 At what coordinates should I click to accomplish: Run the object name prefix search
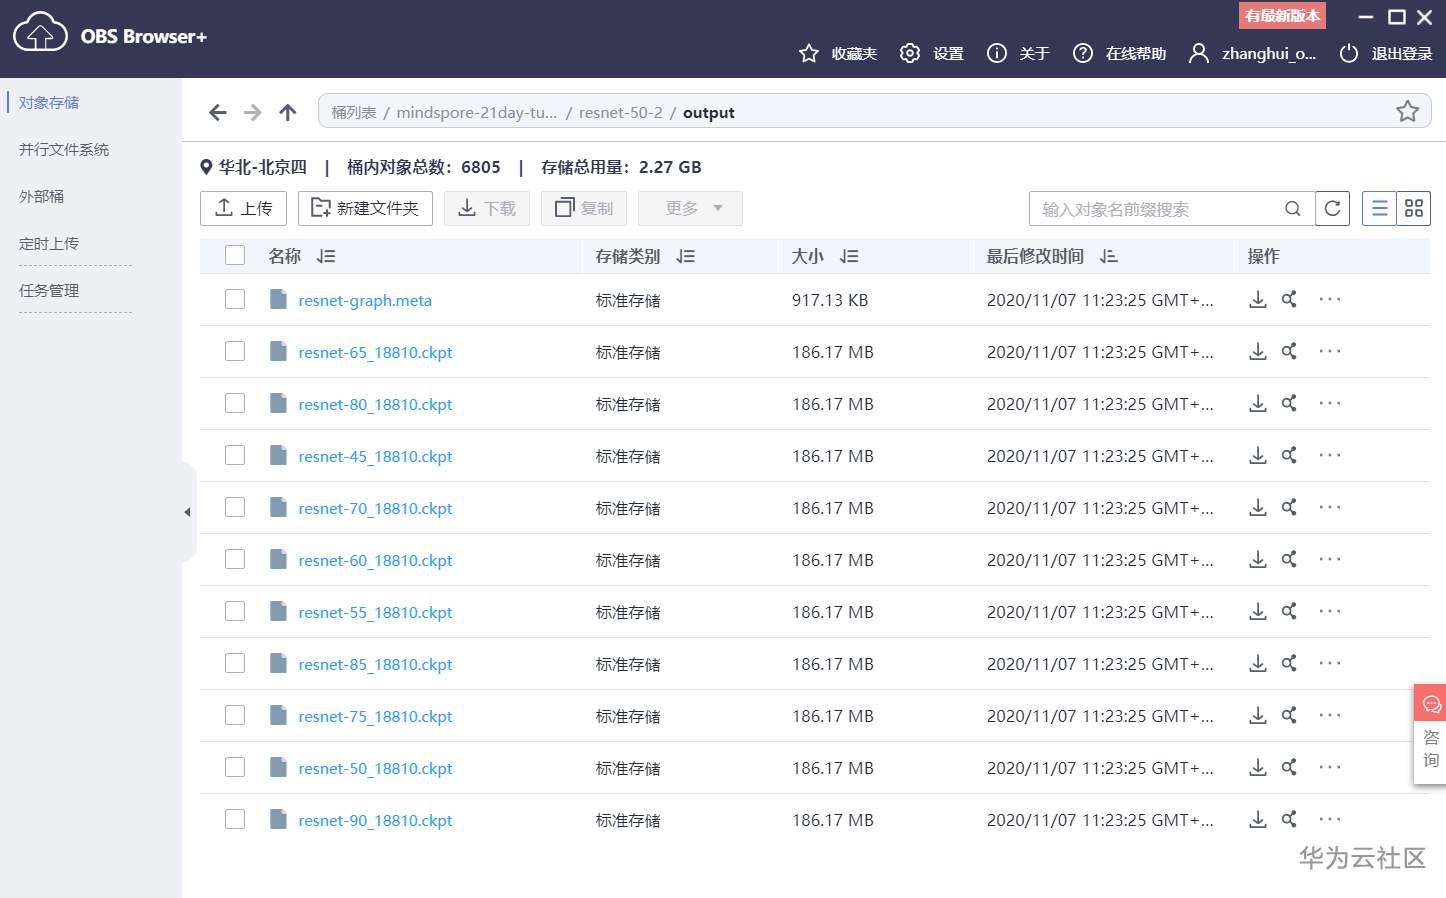1293,209
